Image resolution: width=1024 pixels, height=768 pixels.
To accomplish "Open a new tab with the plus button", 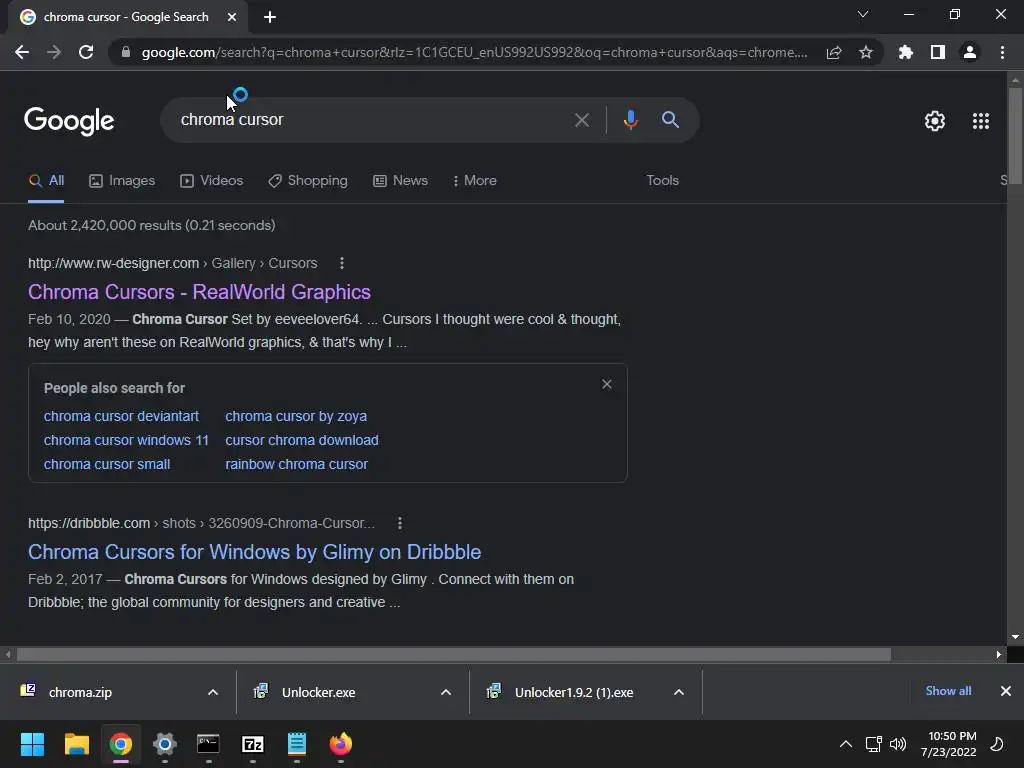I will (x=270, y=17).
